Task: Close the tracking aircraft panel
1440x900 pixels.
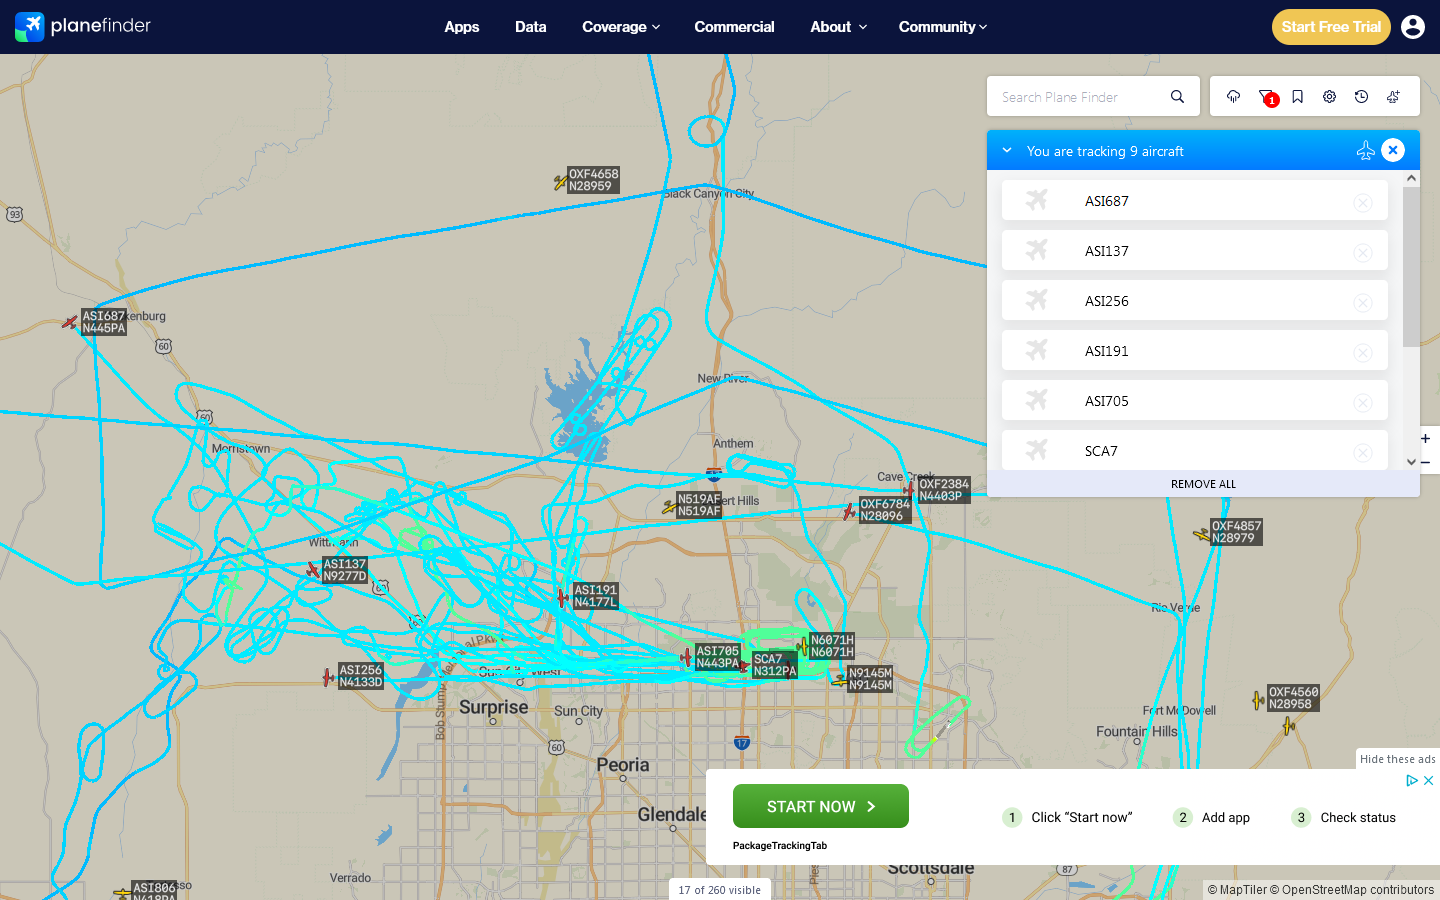Action: pyautogui.click(x=1393, y=150)
